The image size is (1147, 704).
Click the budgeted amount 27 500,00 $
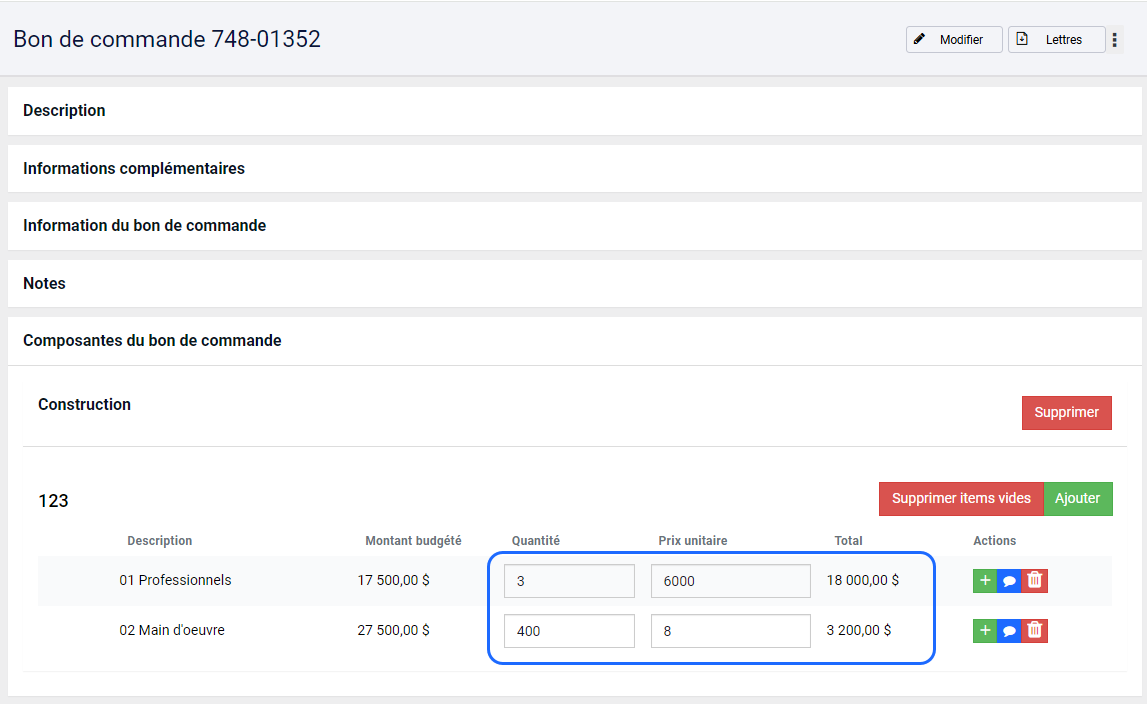[x=394, y=630]
